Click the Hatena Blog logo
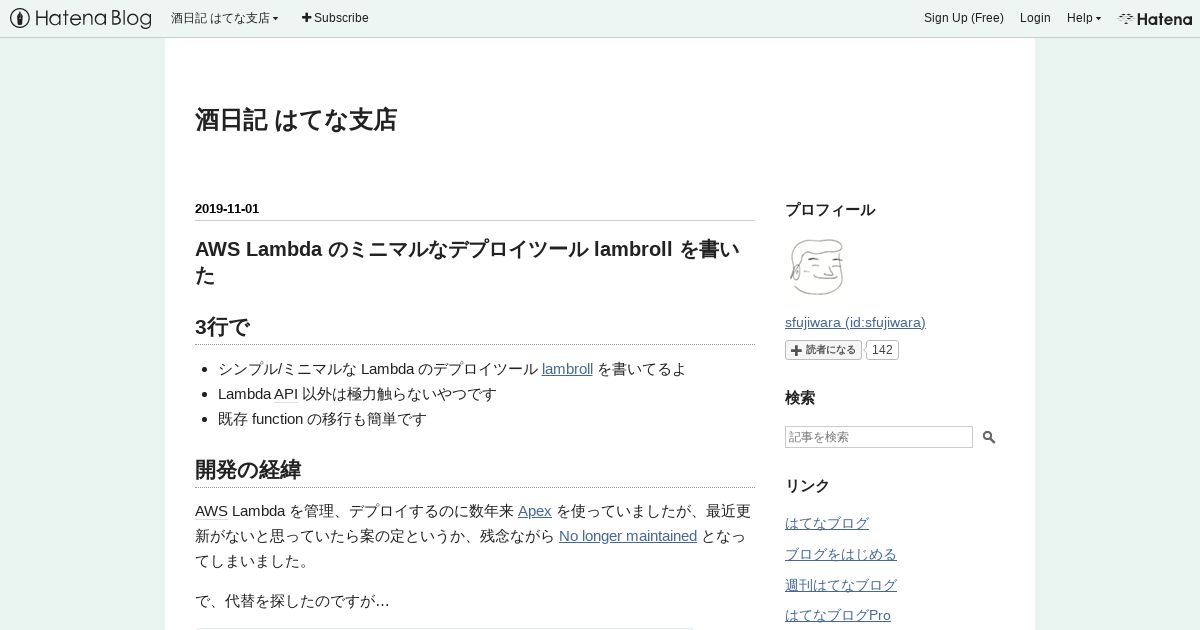The image size is (1200, 630). pos(80,18)
